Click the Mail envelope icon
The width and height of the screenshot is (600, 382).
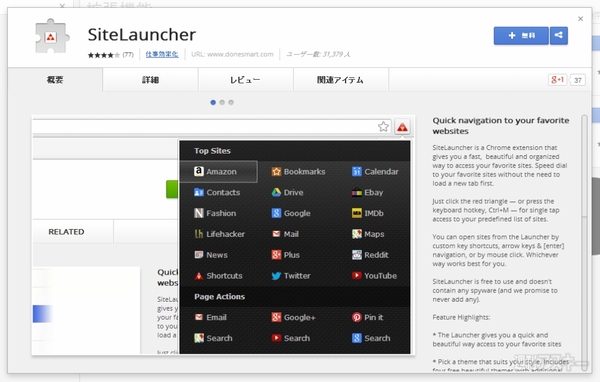pos(276,233)
